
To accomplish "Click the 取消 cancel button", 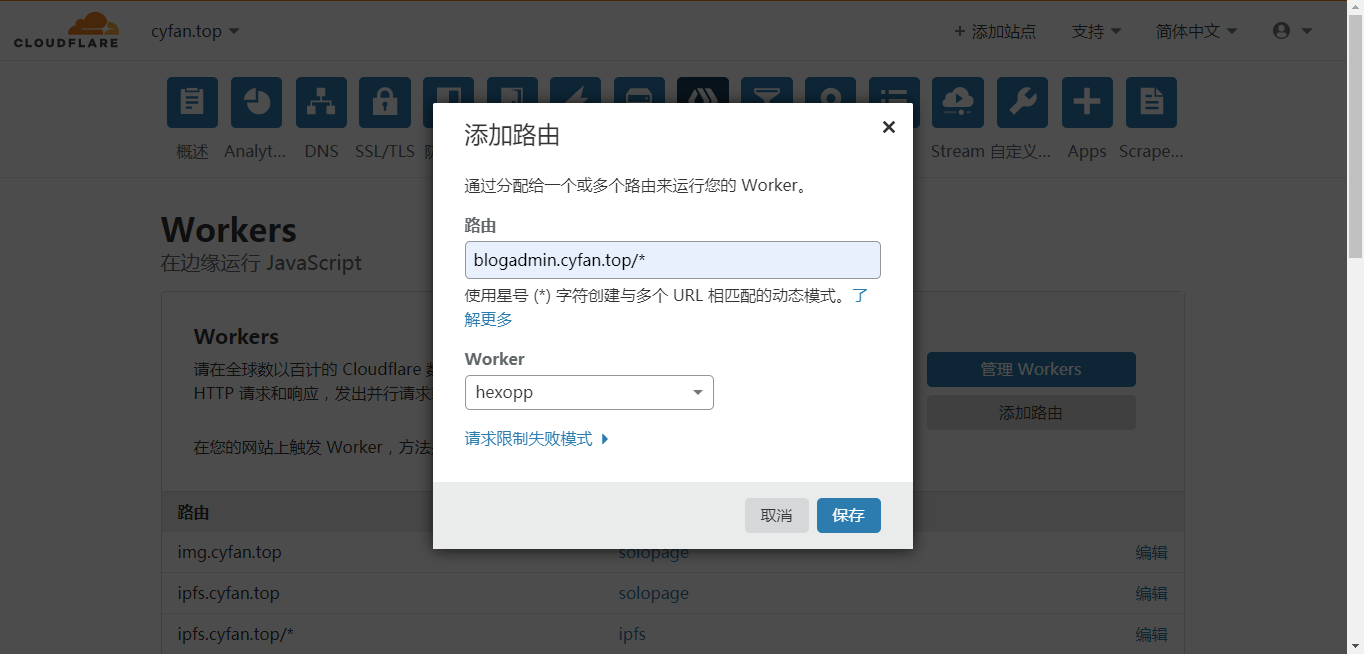I will pyautogui.click(x=776, y=515).
